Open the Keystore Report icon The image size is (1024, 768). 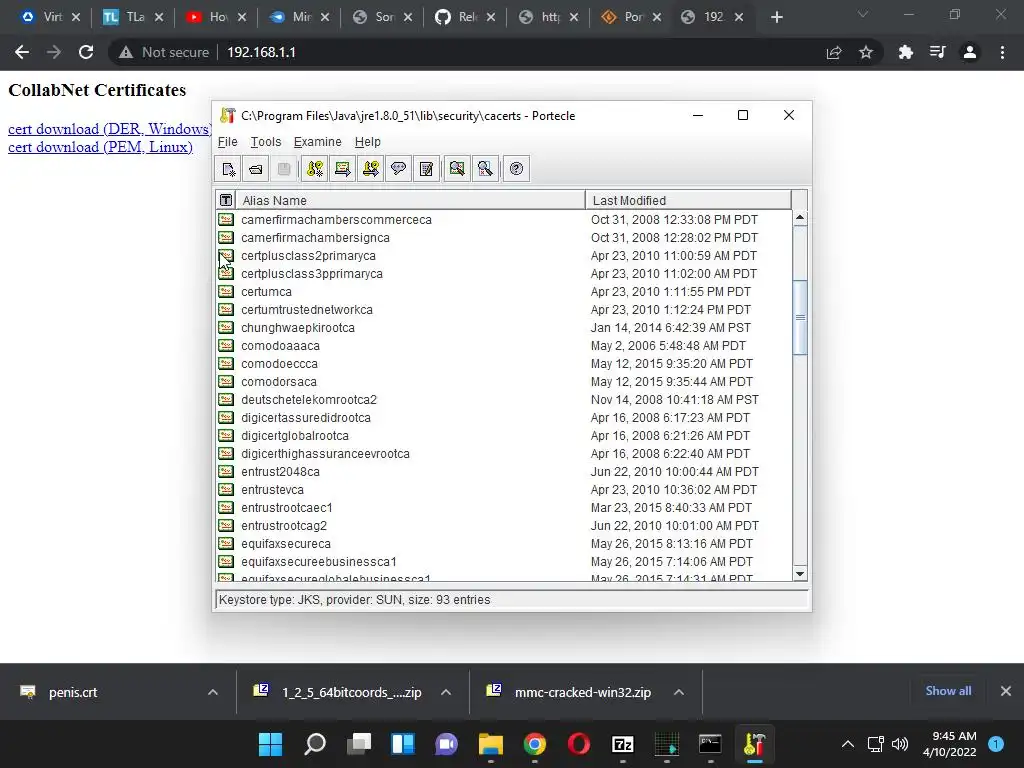[426, 169]
